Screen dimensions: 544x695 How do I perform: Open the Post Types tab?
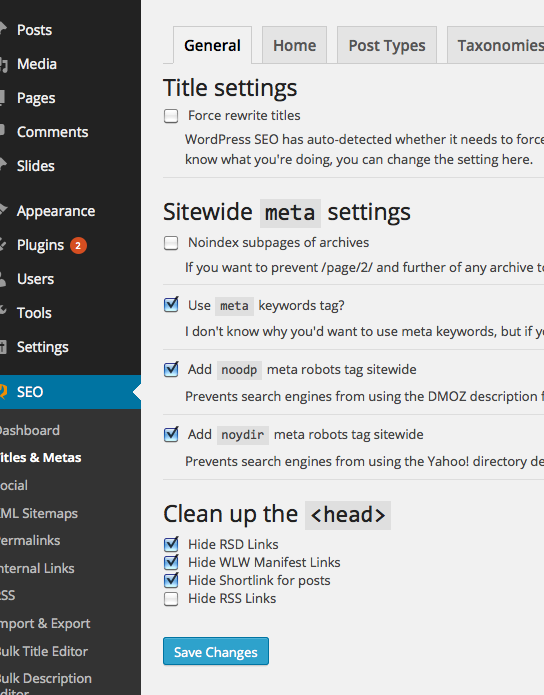pos(387,45)
